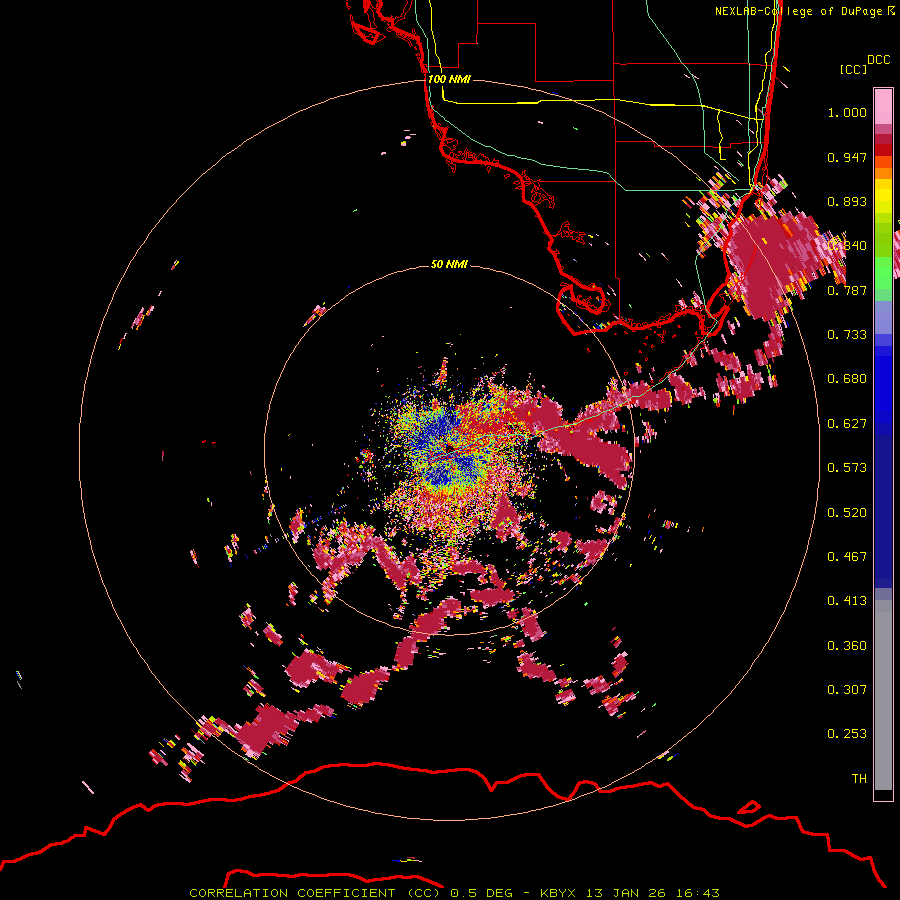The image size is (900, 900).
Task: Click the 0.680 value on the color scale
Action: 847,379
